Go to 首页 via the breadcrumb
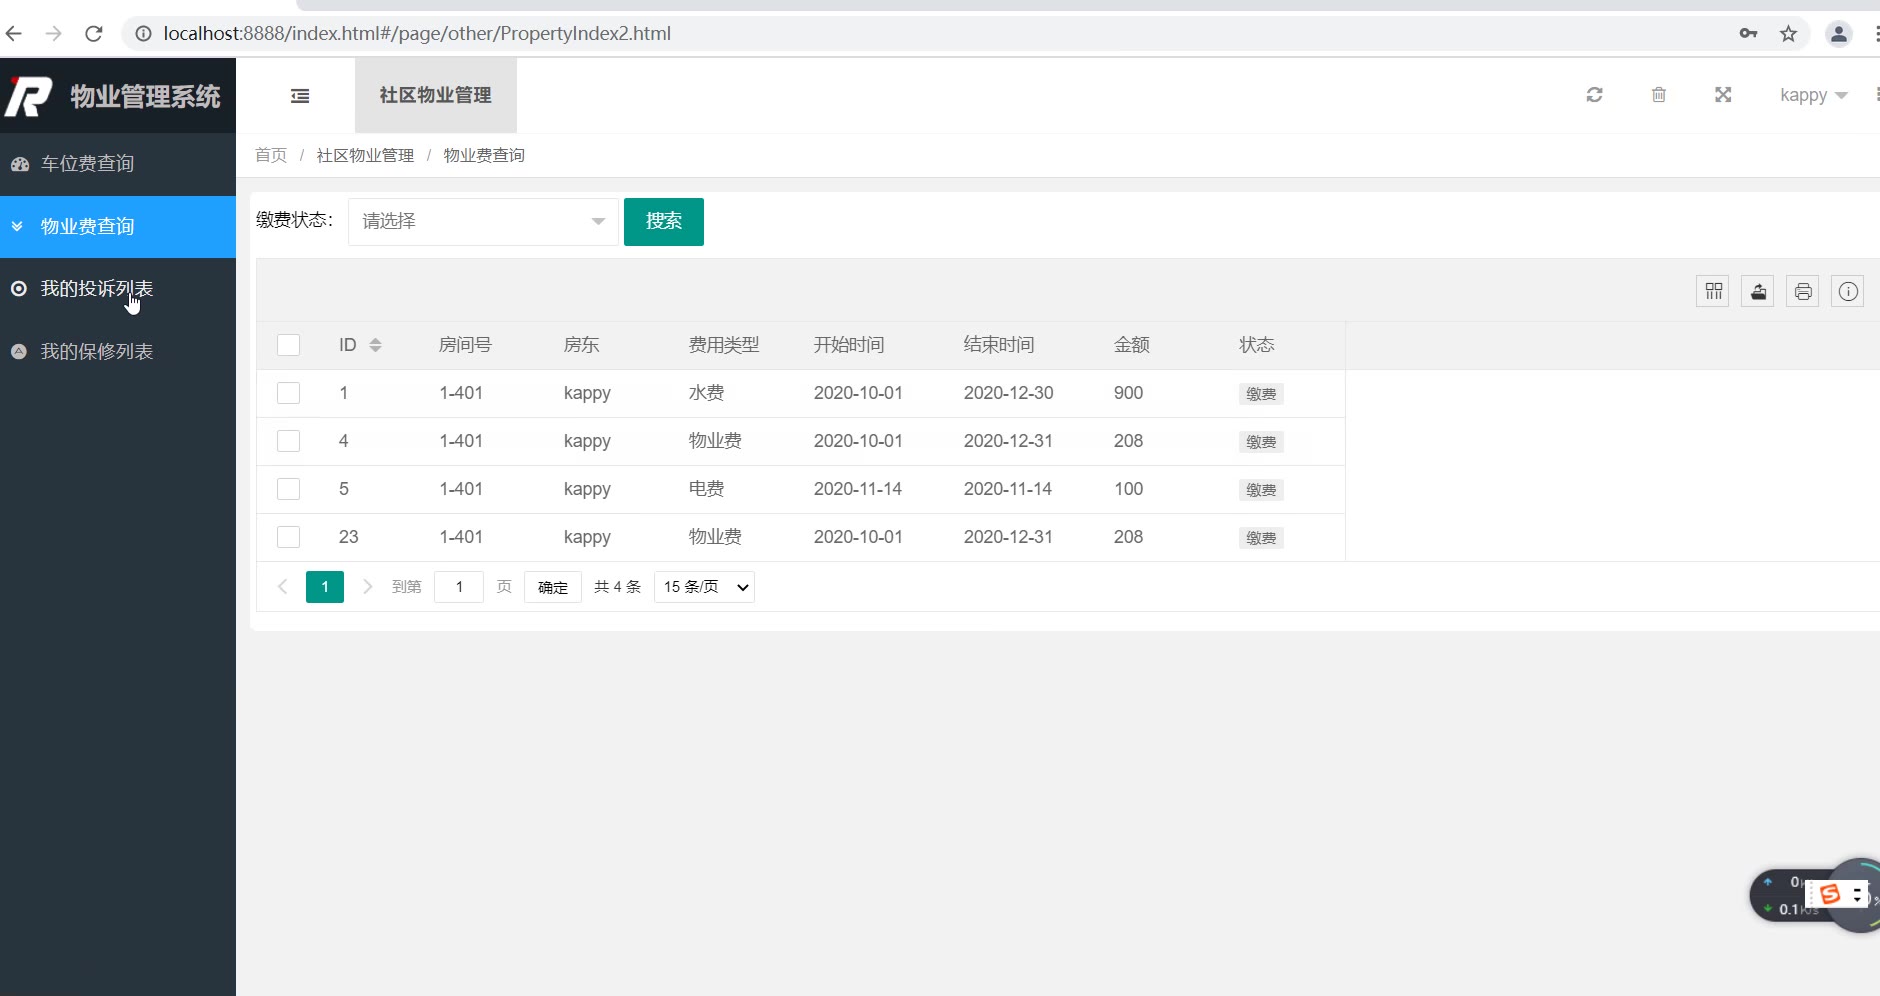The width and height of the screenshot is (1880, 996). (271, 155)
